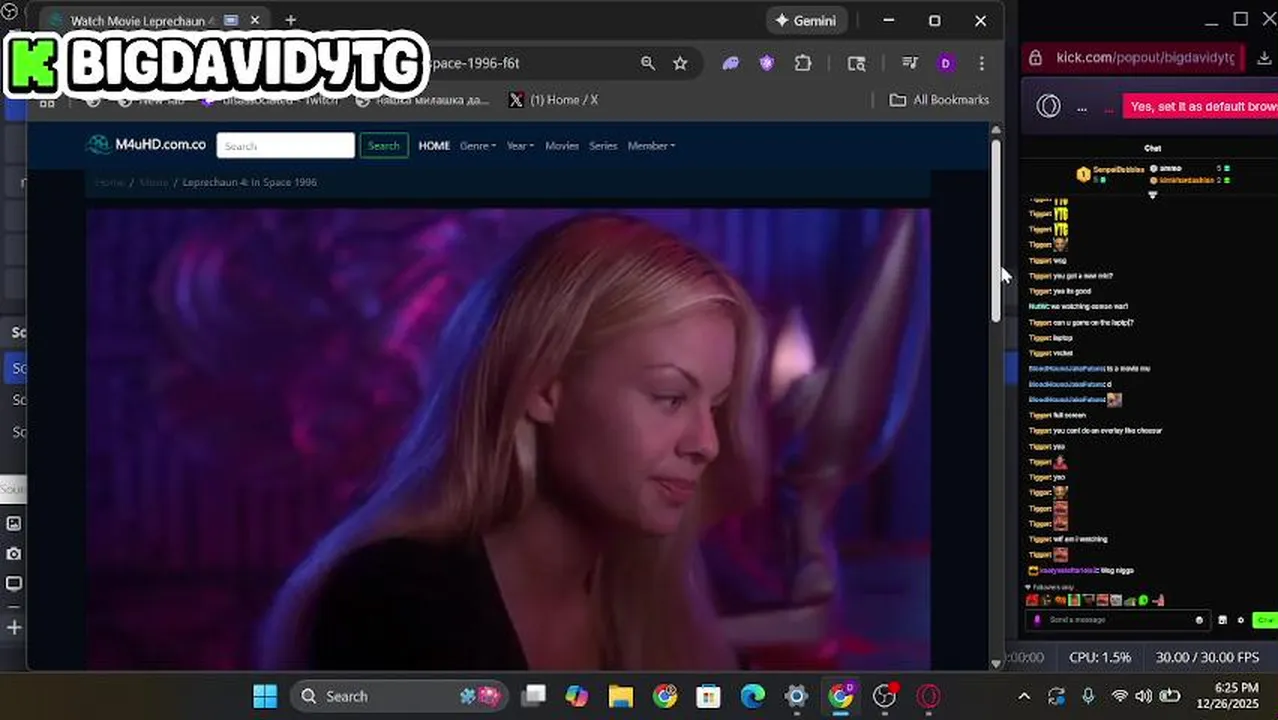Image resolution: width=1278 pixels, height=720 pixels.
Task: Open Task View from the taskbar
Action: click(534, 696)
